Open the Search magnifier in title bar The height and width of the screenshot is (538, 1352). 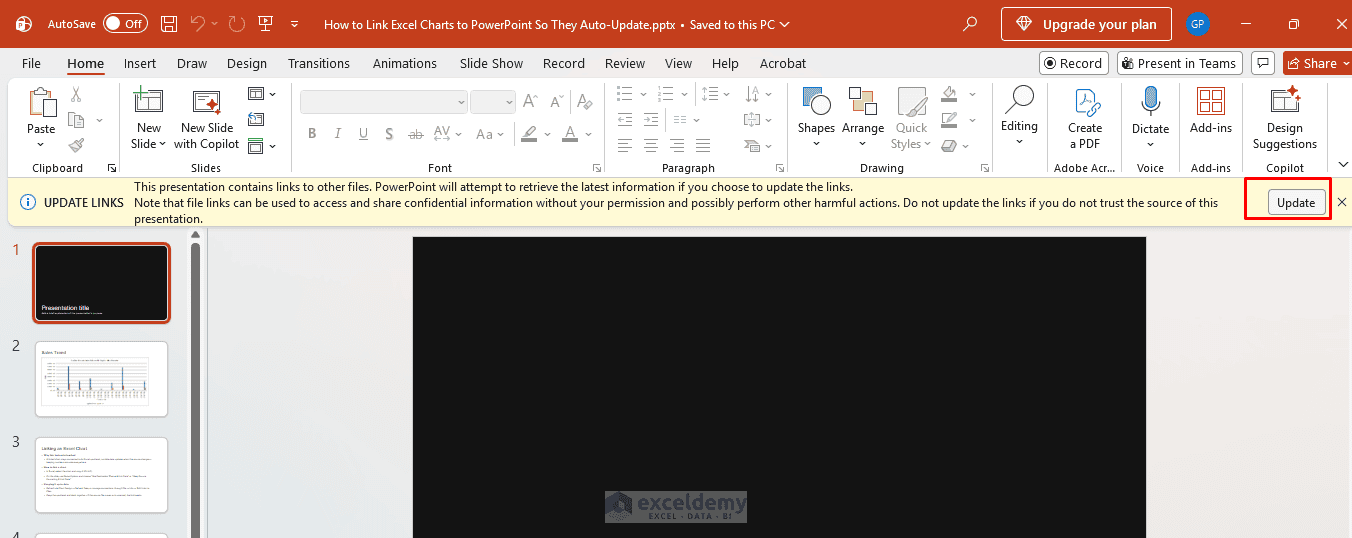(x=969, y=24)
